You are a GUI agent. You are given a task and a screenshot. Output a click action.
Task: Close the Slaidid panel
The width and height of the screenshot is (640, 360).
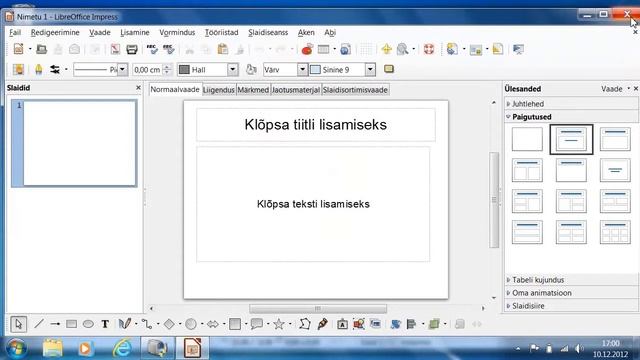point(138,88)
